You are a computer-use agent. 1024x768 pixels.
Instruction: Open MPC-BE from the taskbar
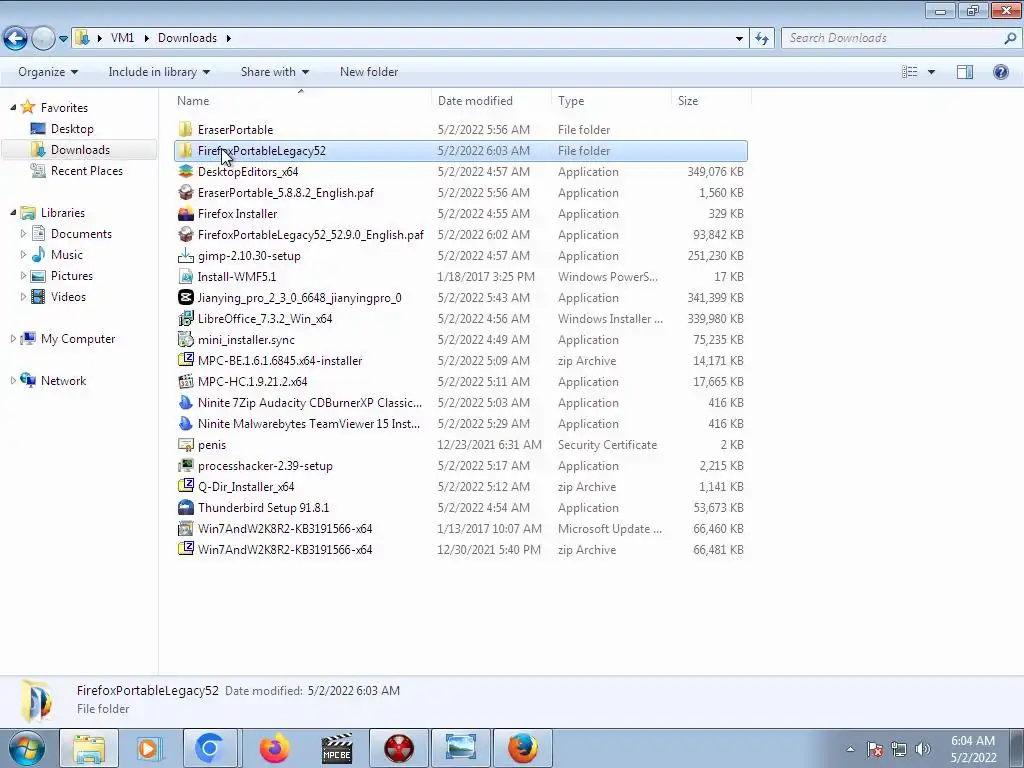coord(337,748)
